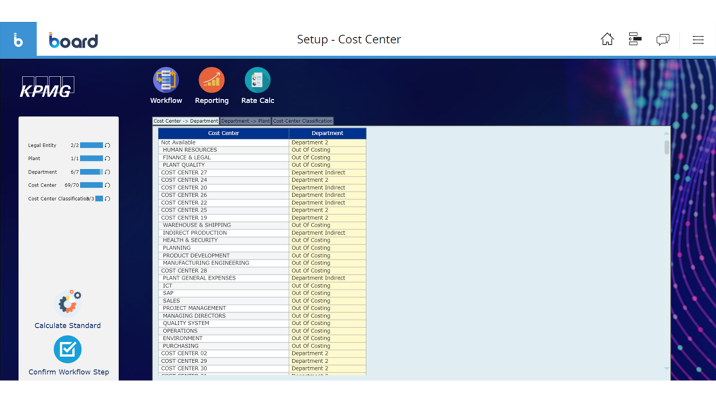Click the table vertical scrollbar
The image size is (716, 403).
(x=667, y=148)
